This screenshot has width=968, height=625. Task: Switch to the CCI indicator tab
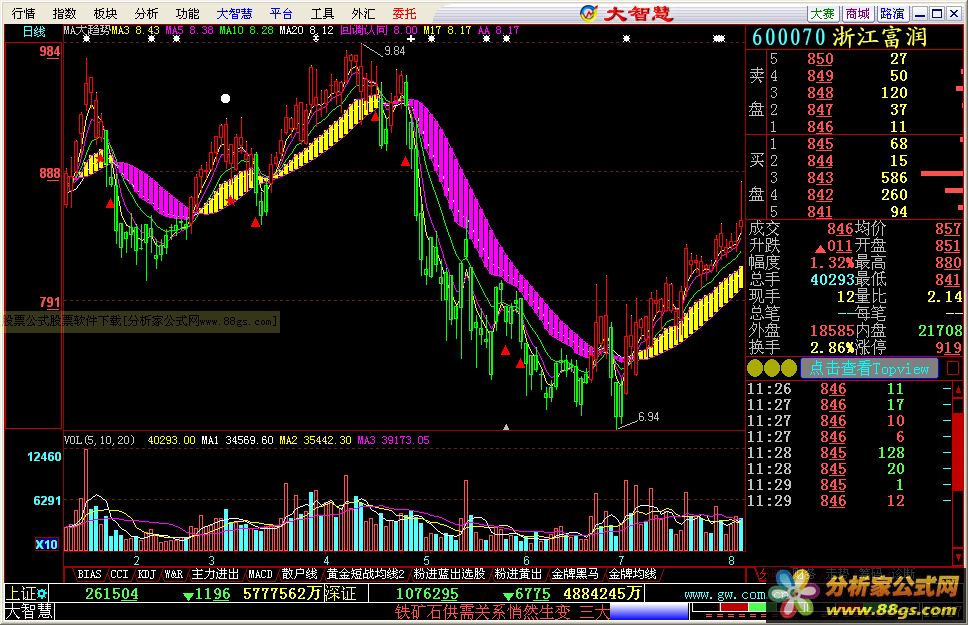(x=119, y=574)
